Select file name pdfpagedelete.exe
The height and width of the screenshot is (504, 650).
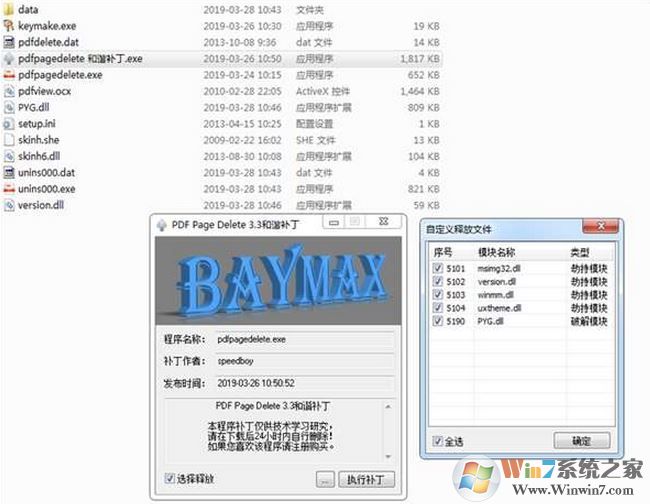click(x=60, y=75)
